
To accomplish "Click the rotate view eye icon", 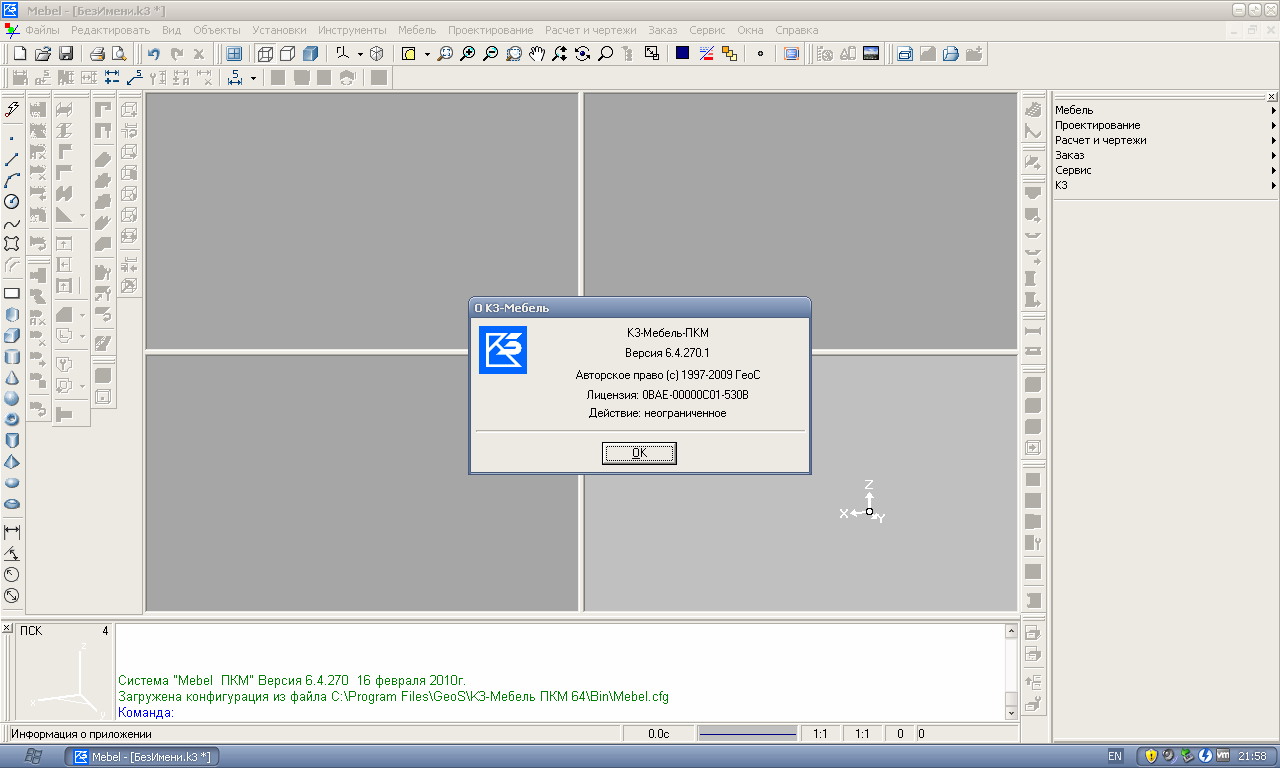I will point(583,54).
